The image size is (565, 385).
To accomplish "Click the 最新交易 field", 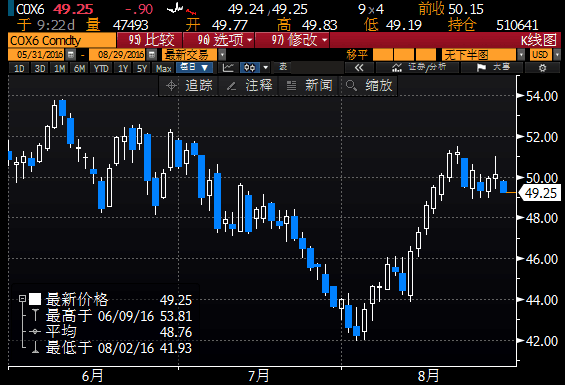I will click(190, 55).
